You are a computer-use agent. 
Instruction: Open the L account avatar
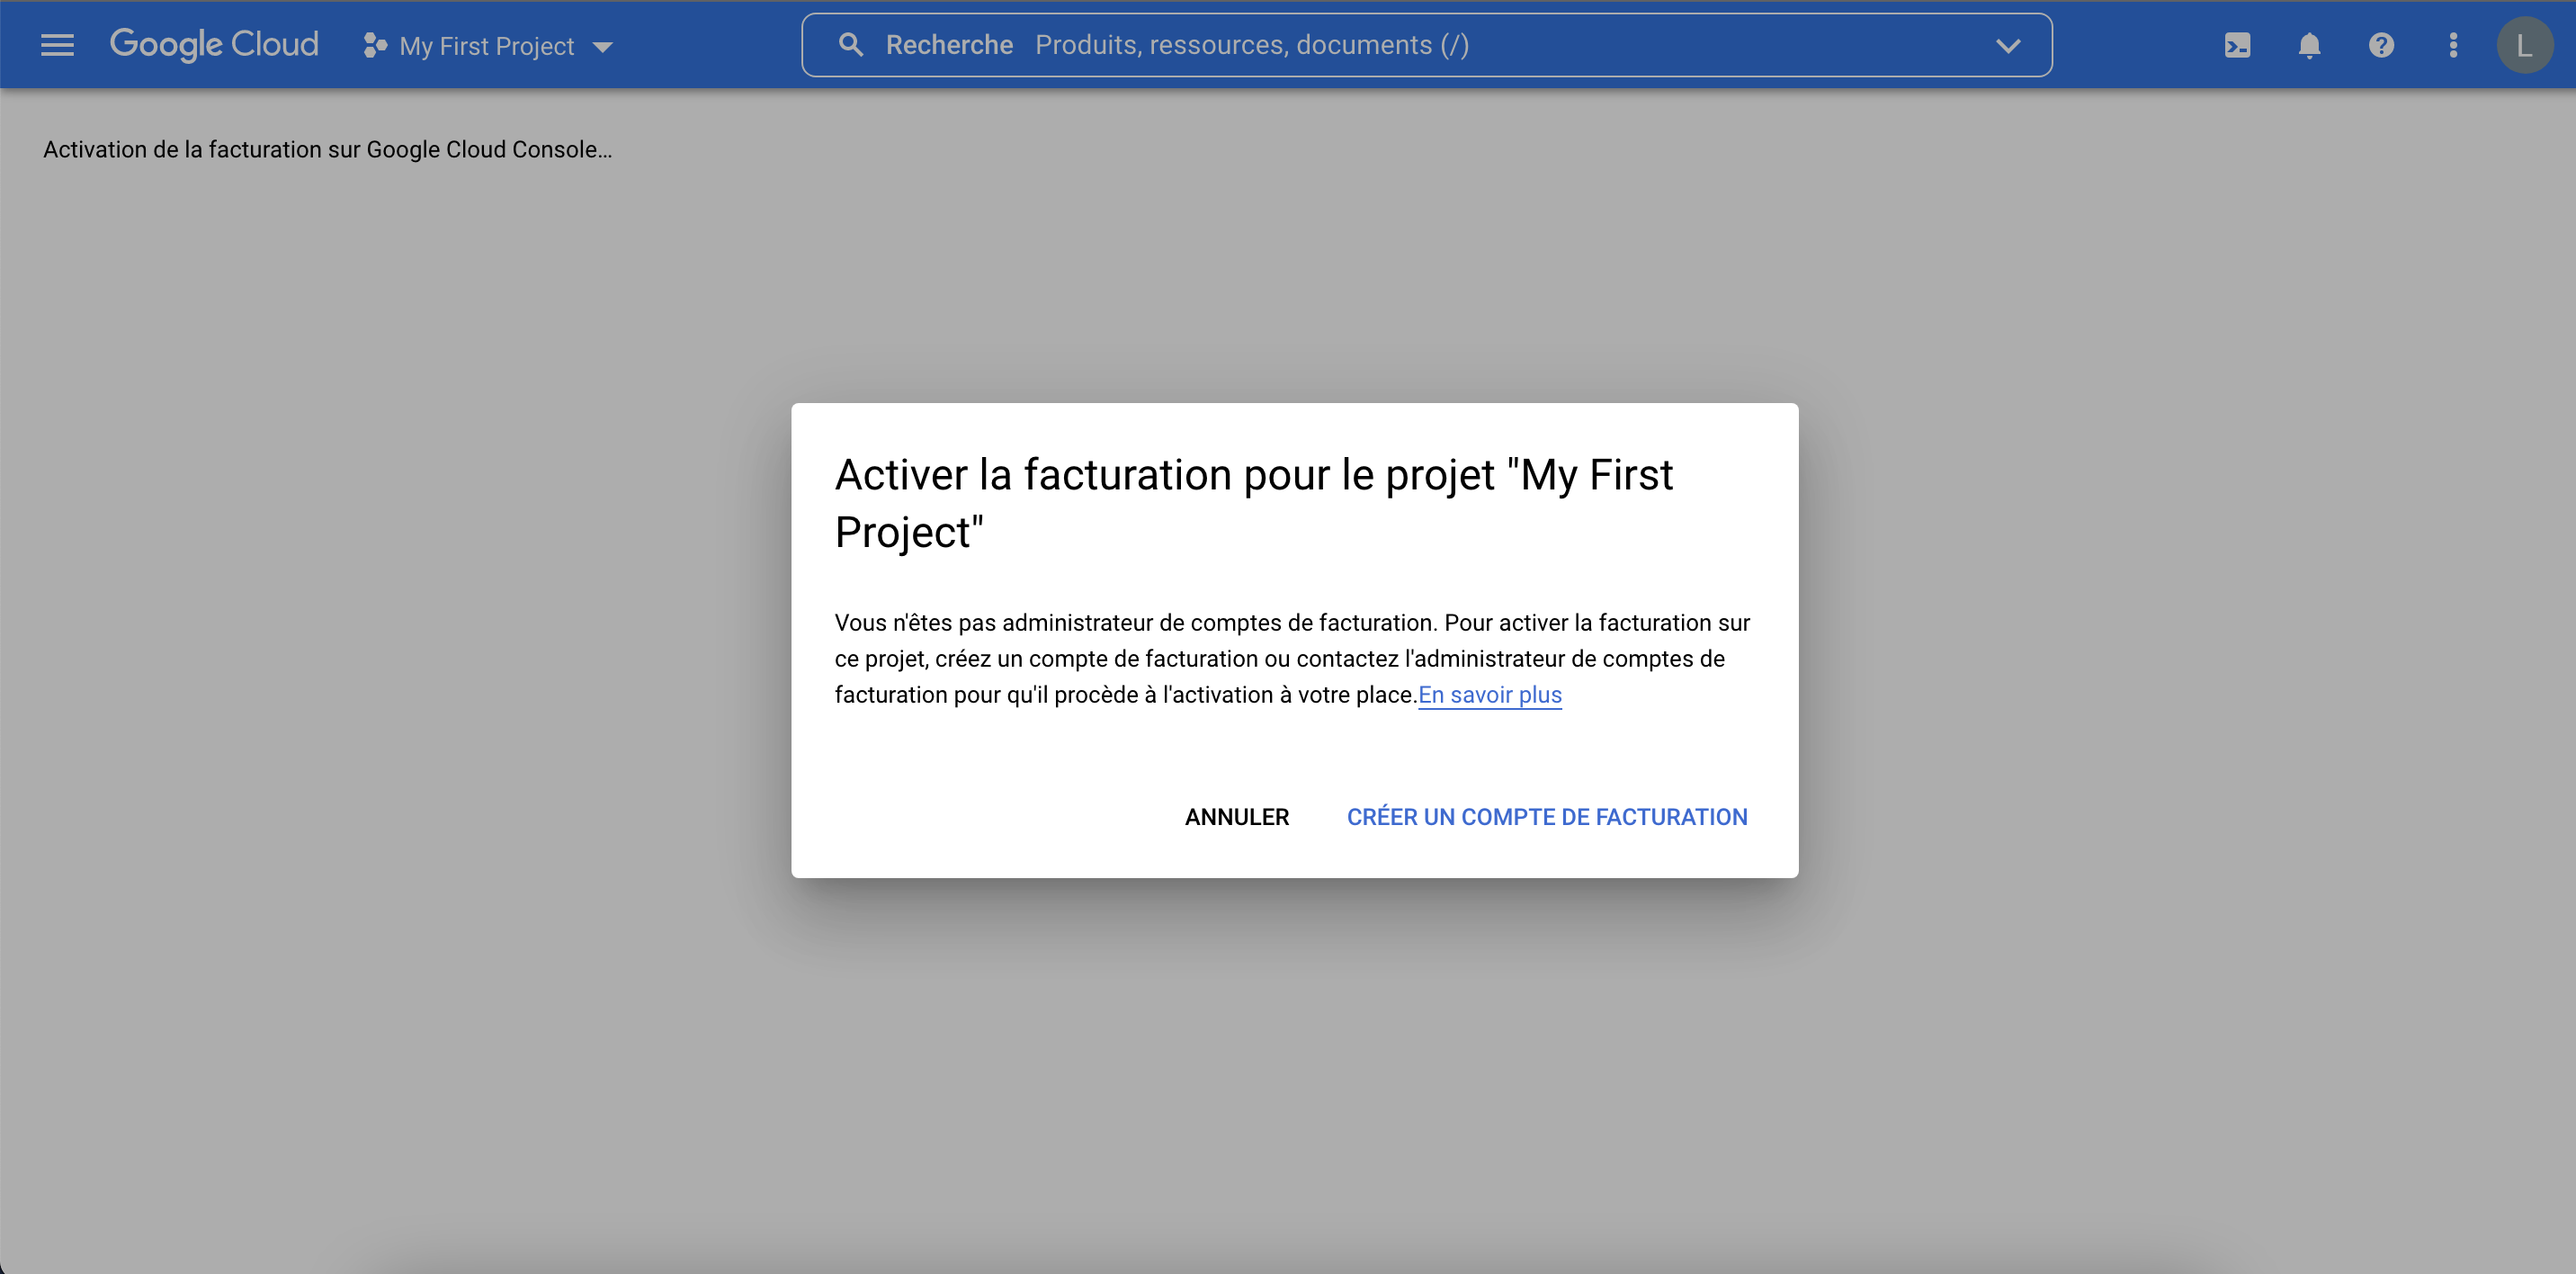click(x=2525, y=45)
